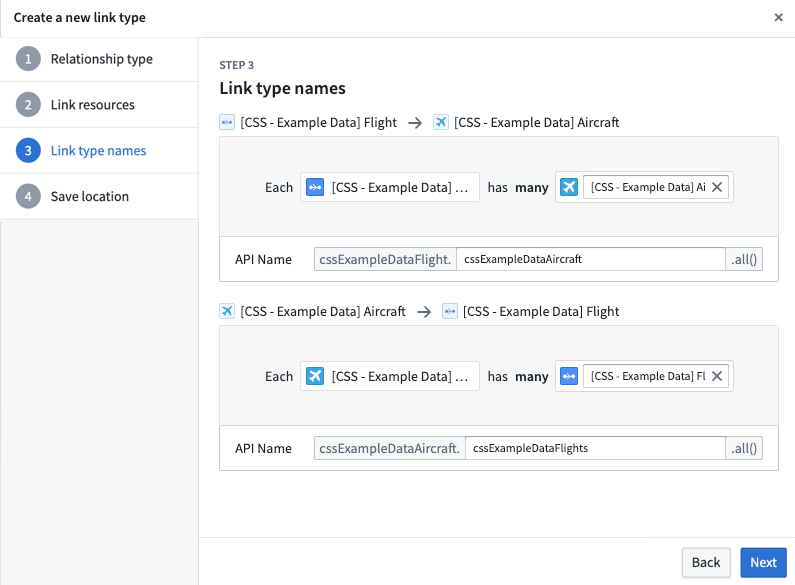Click the second Each object box
This screenshot has width=795, height=585.
point(390,376)
